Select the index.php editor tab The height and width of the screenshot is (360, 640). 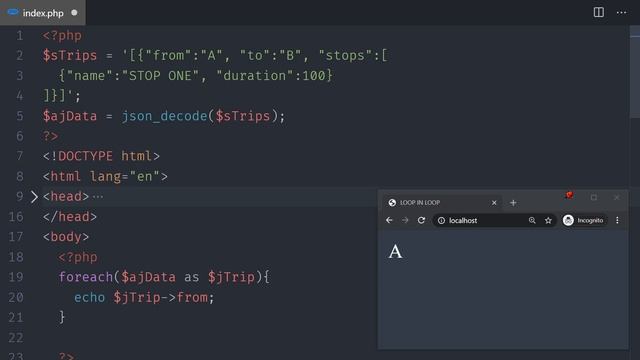pos(42,13)
